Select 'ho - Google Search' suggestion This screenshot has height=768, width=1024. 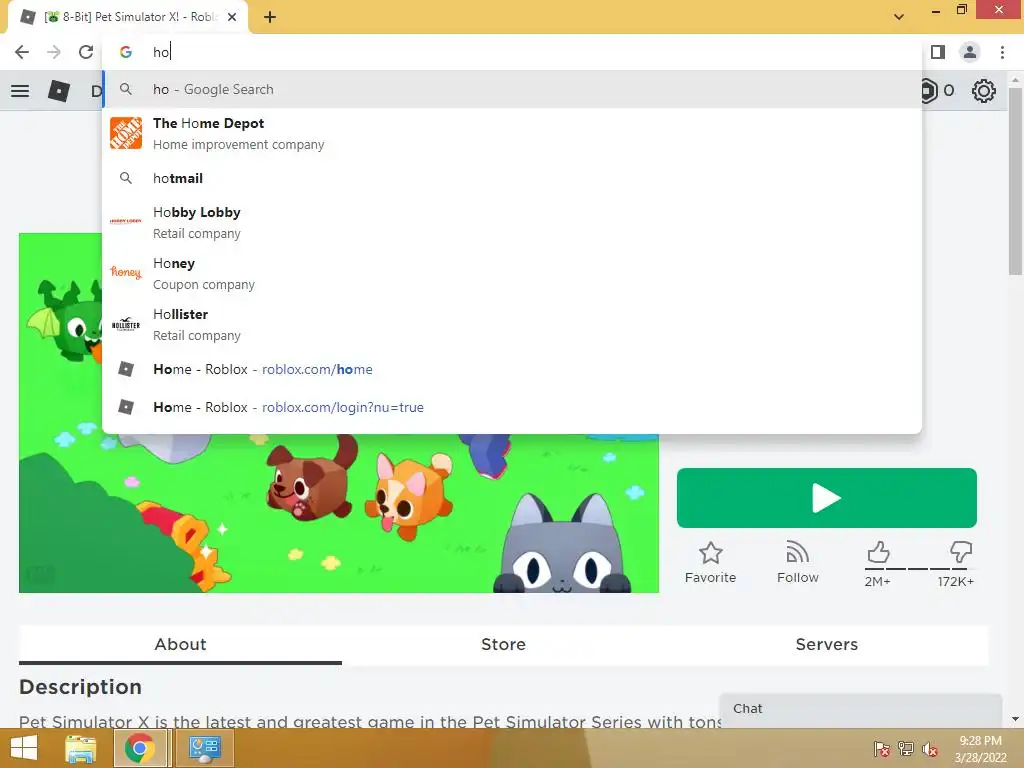[512, 89]
